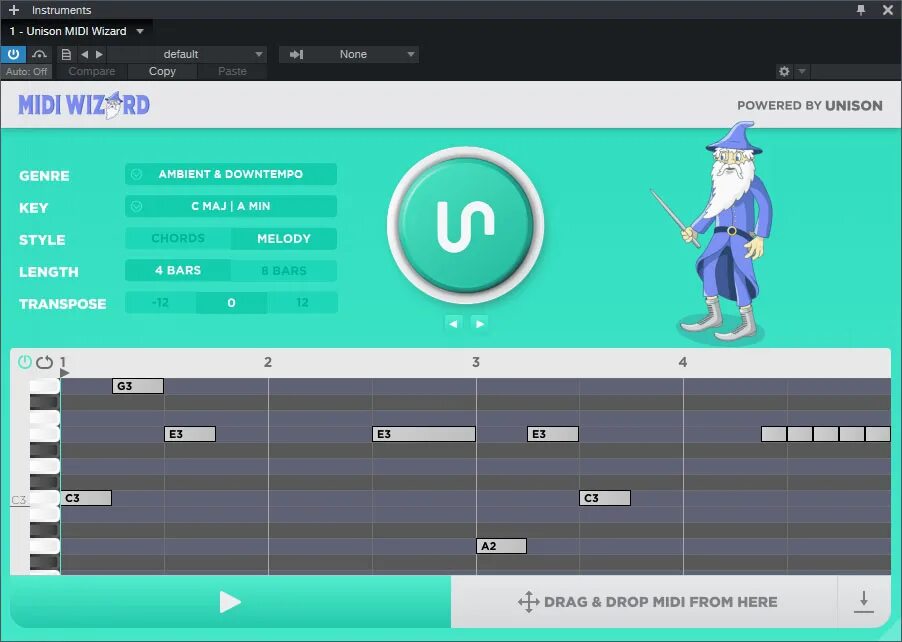Open the default preset dropdown
The image size is (902, 642).
point(187,54)
